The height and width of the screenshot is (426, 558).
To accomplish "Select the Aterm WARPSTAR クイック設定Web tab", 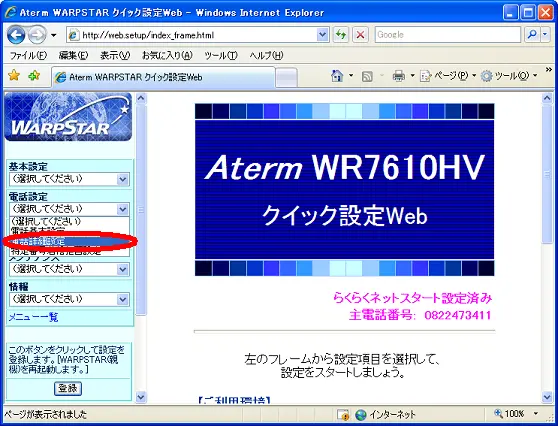I will coord(163,77).
